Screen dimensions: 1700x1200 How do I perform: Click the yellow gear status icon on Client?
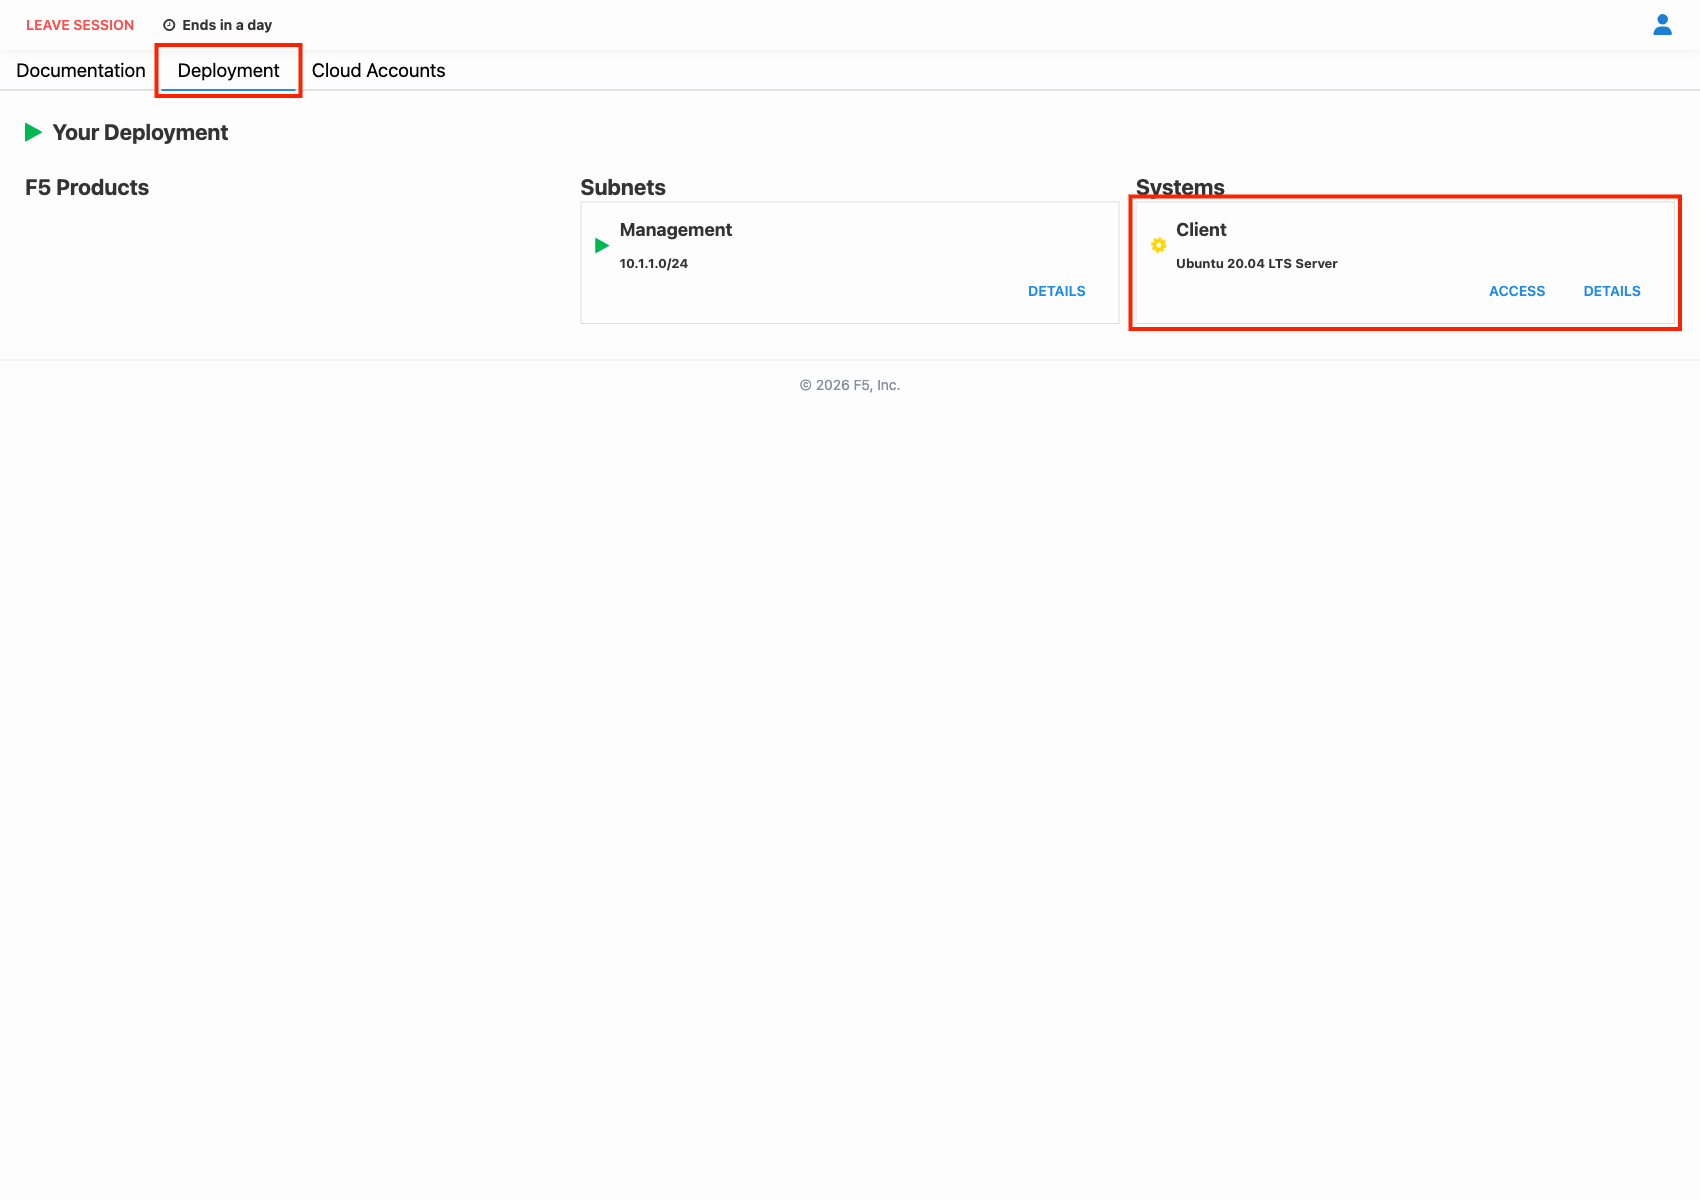(x=1158, y=246)
